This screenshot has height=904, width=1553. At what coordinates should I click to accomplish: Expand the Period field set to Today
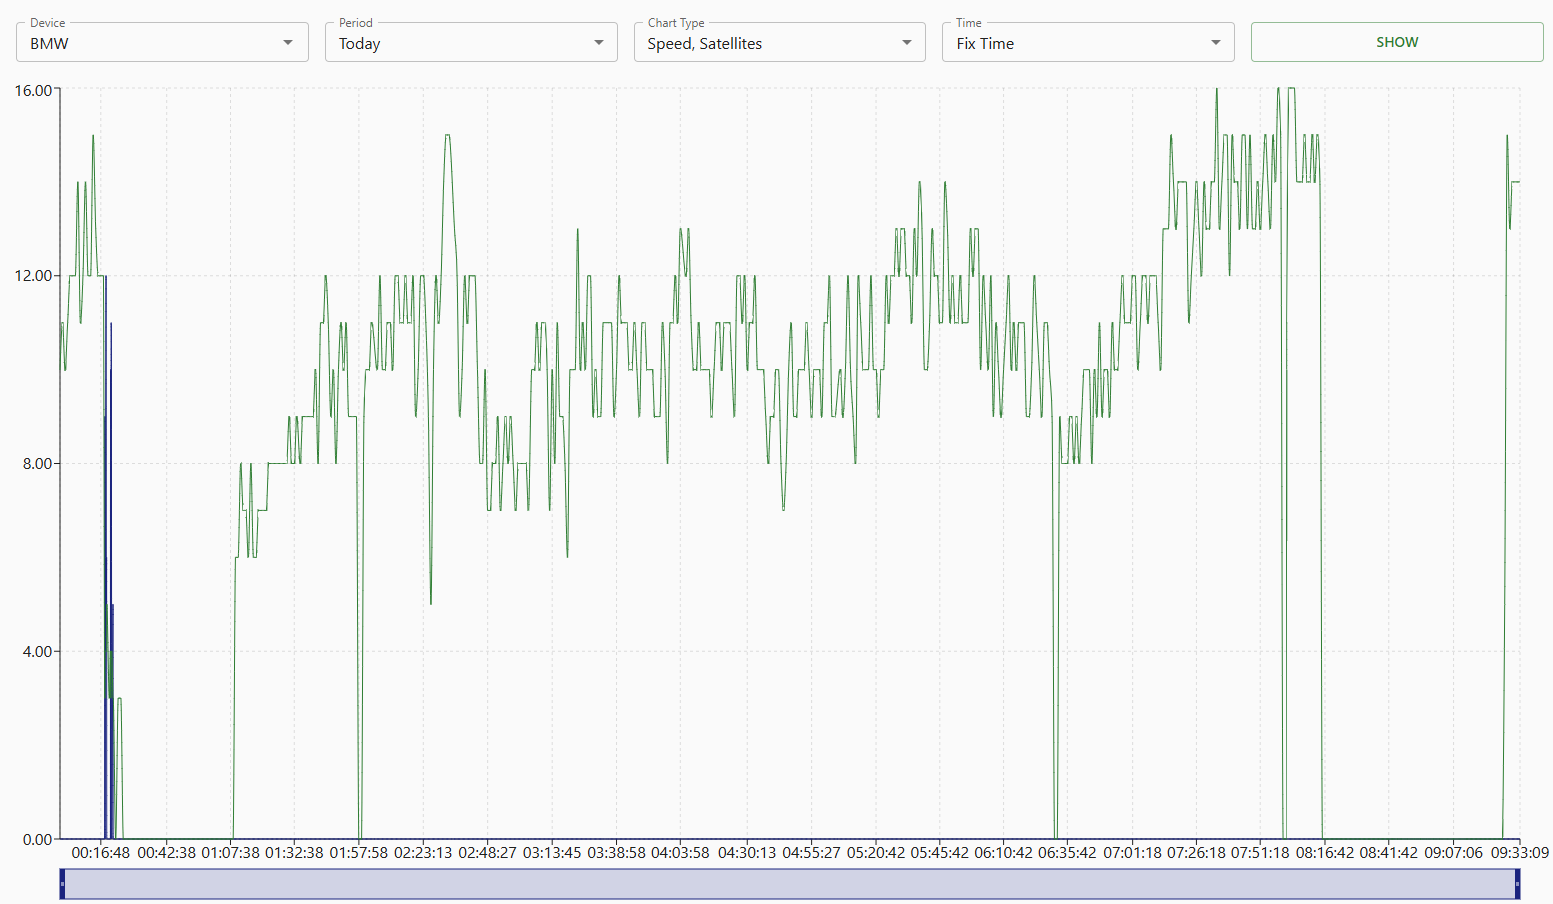460,43
